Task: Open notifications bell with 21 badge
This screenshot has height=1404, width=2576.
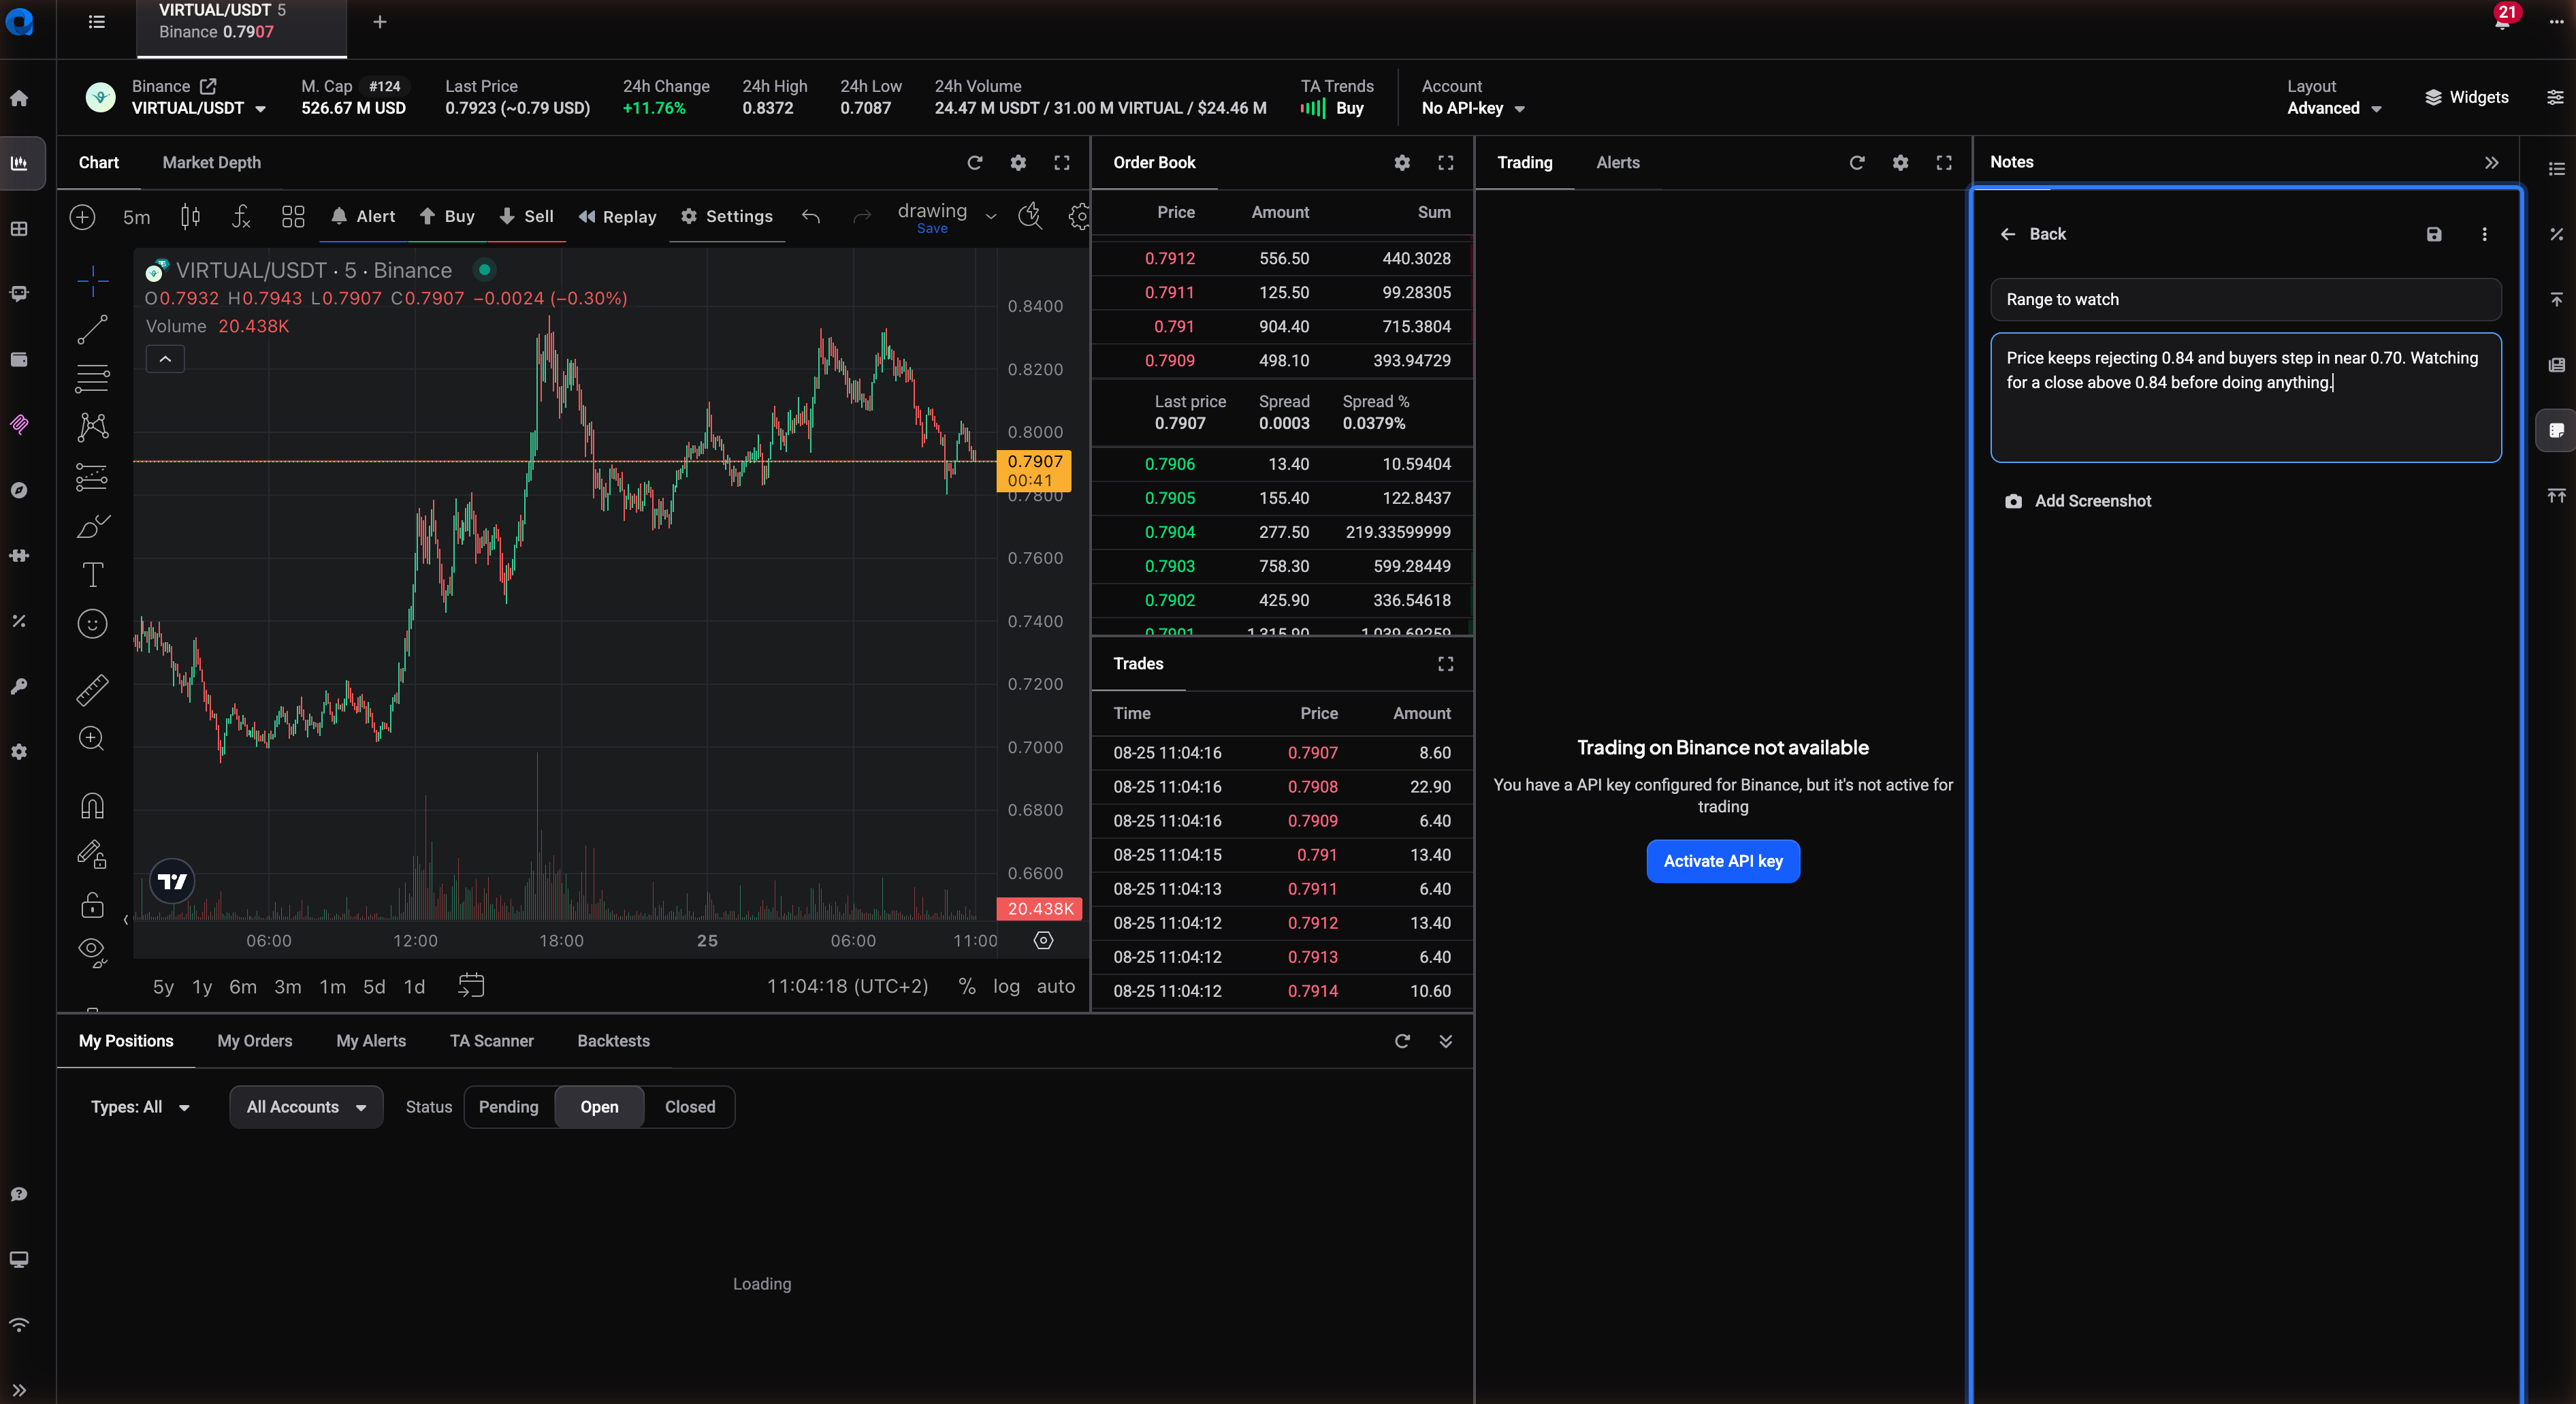Action: [2502, 20]
